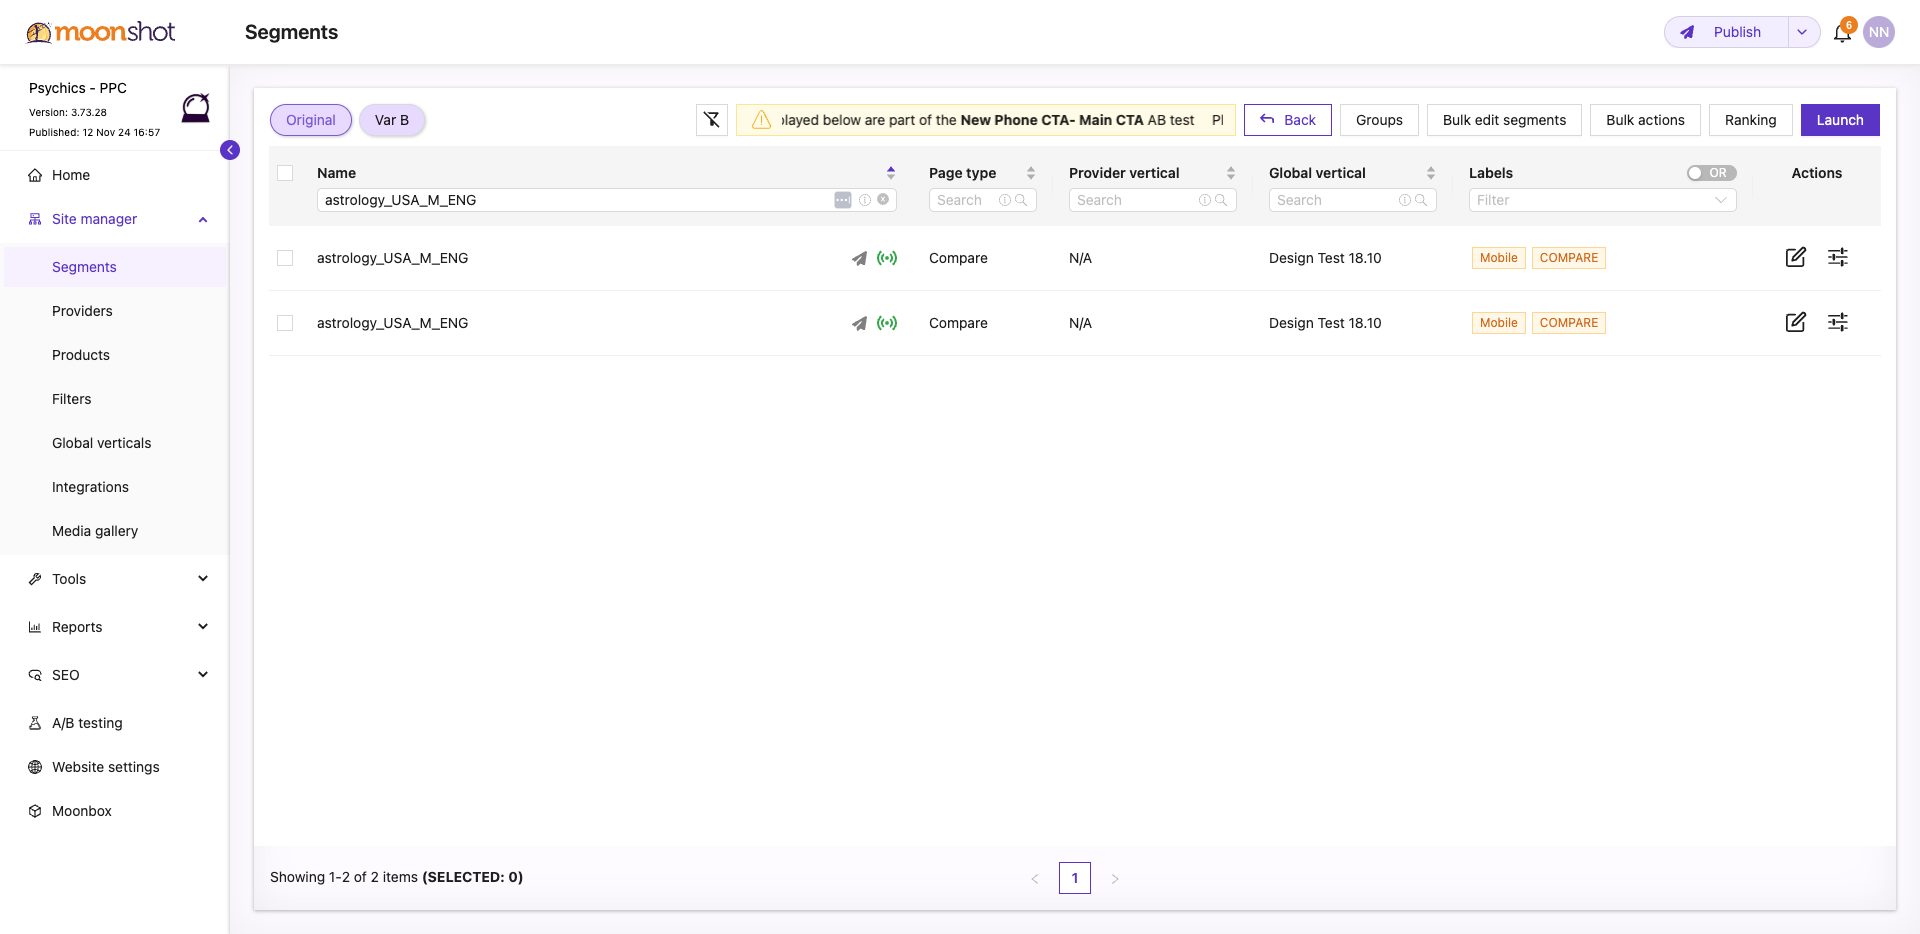The width and height of the screenshot is (1920, 934).
Task: Open Moonbox in the sidebar
Action: click(x=82, y=811)
